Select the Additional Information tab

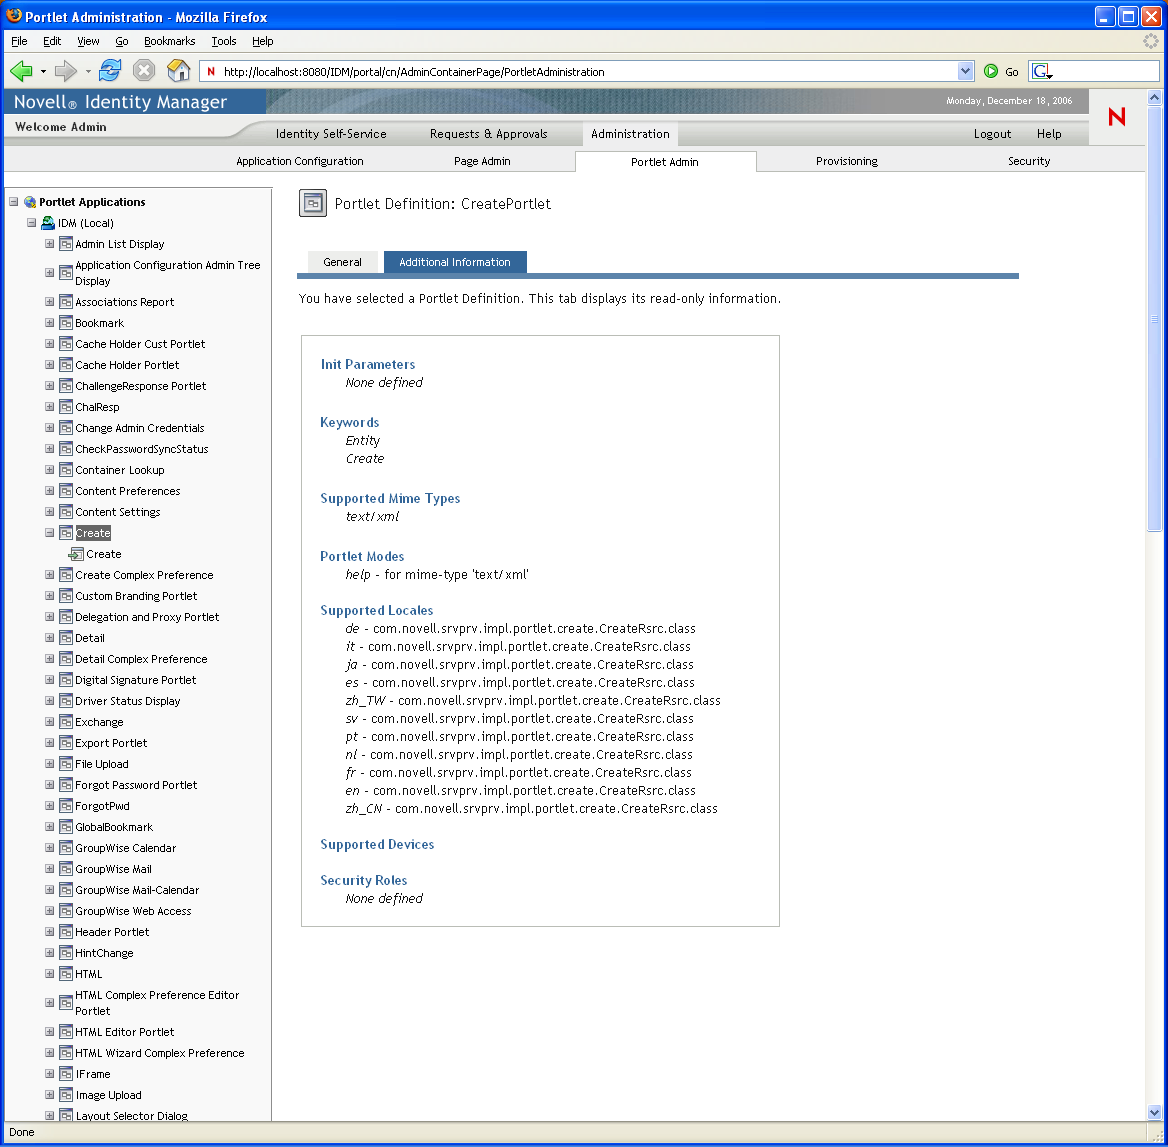click(455, 262)
